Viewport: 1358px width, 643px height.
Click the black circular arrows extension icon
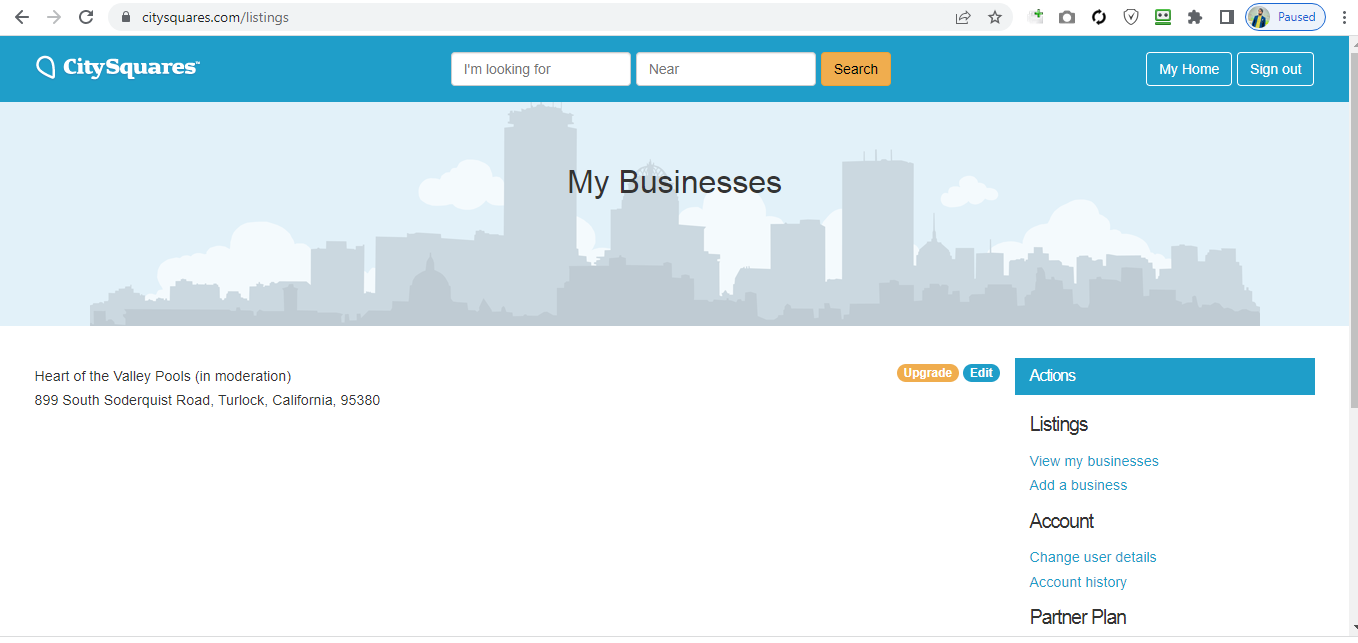click(1099, 17)
